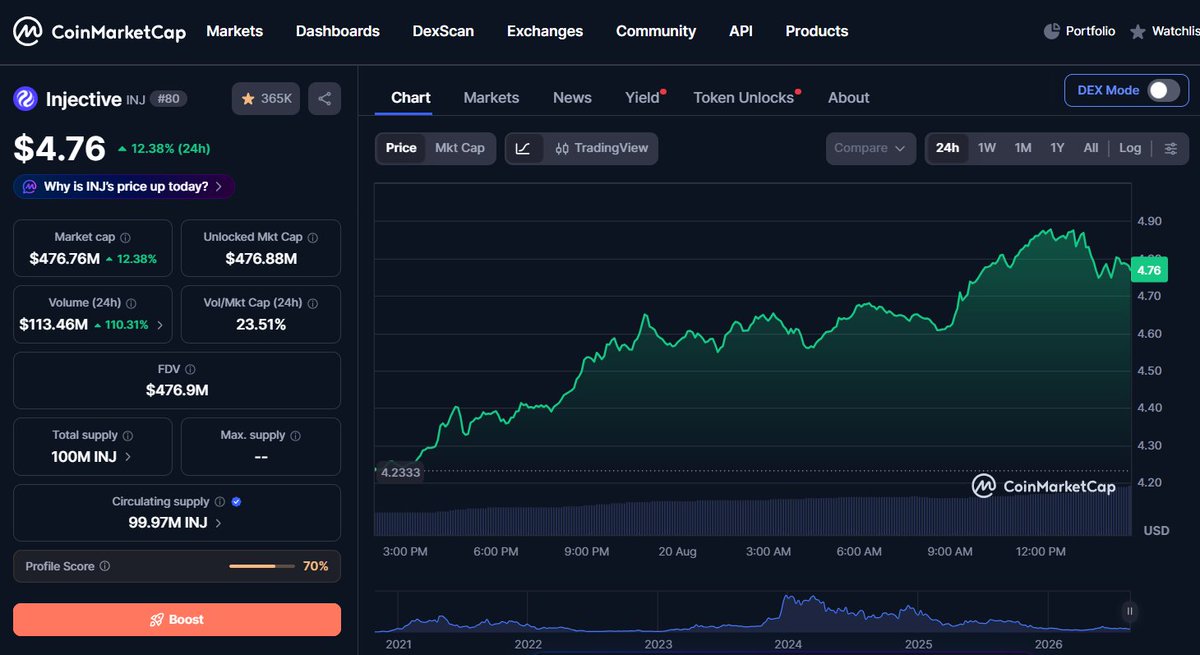Click the 4.76 current price label

click(x=1149, y=270)
